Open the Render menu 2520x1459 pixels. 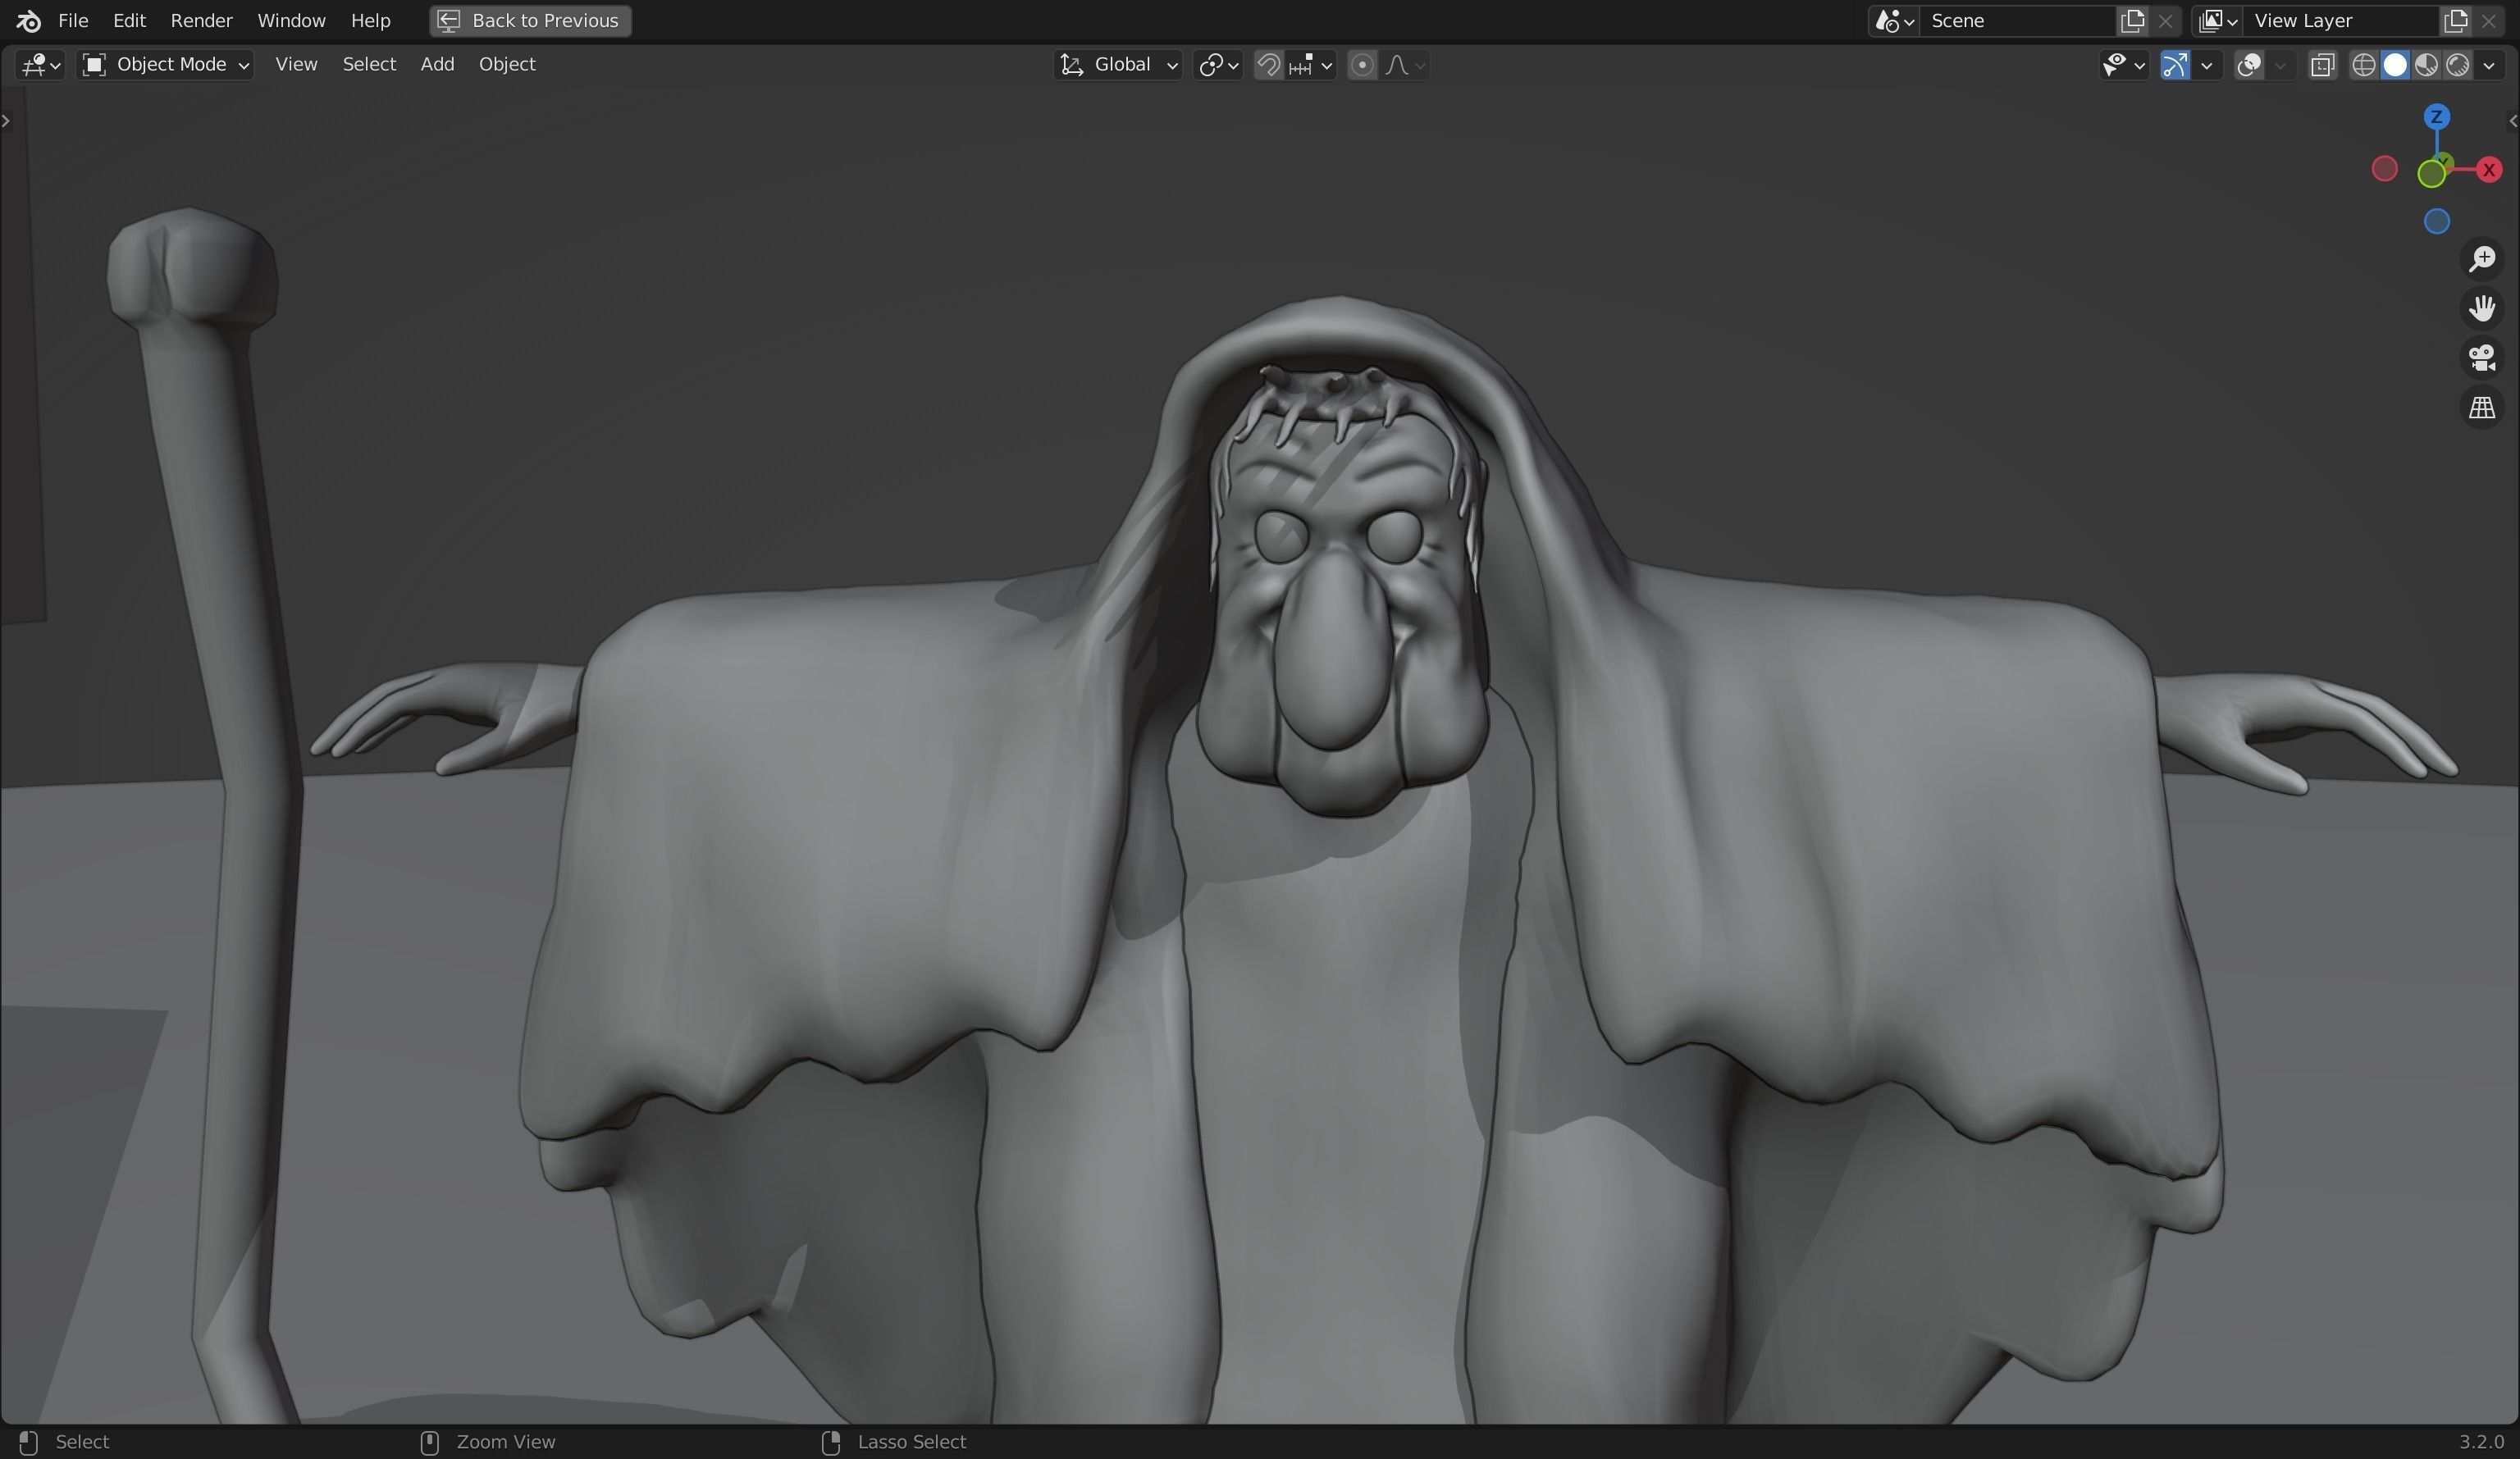tap(201, 20)
